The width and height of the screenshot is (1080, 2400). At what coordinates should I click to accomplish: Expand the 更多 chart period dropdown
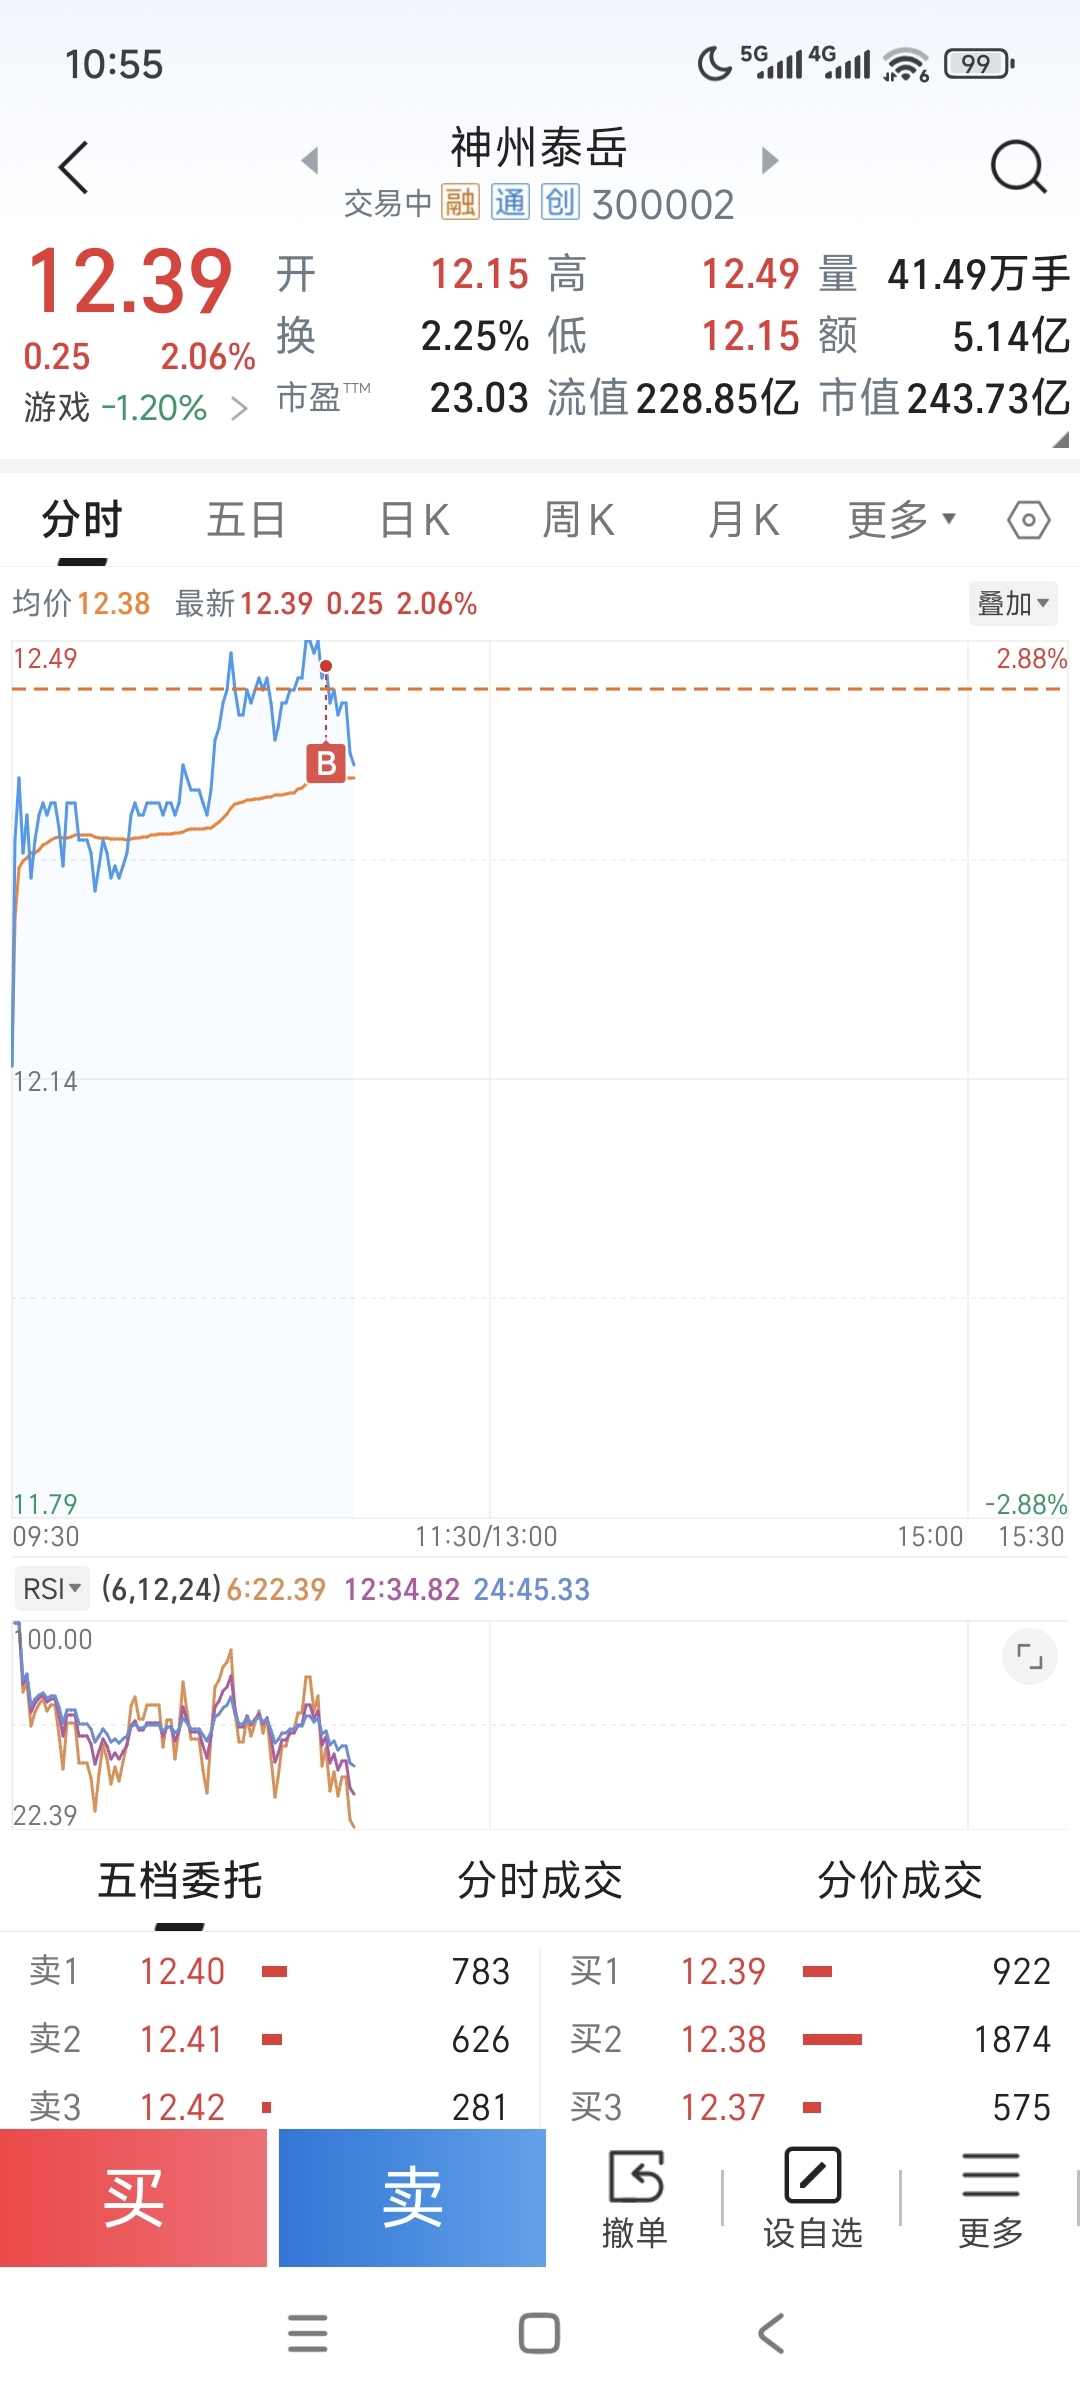click(x=901, y=520)
